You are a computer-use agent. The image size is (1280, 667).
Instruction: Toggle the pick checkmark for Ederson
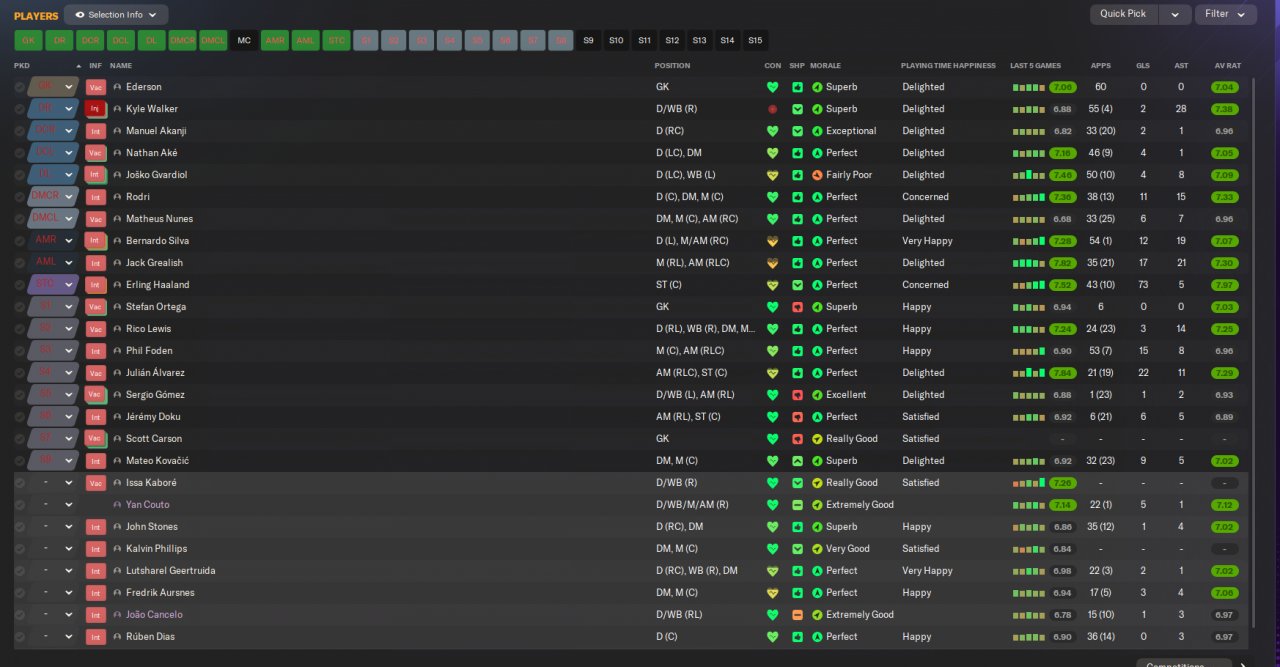tap(20, 87)
